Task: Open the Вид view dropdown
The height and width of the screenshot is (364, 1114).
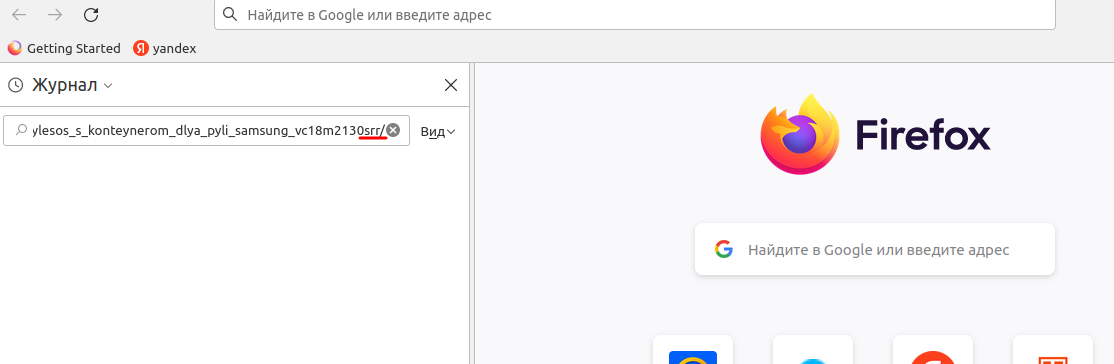Action: 437,132
